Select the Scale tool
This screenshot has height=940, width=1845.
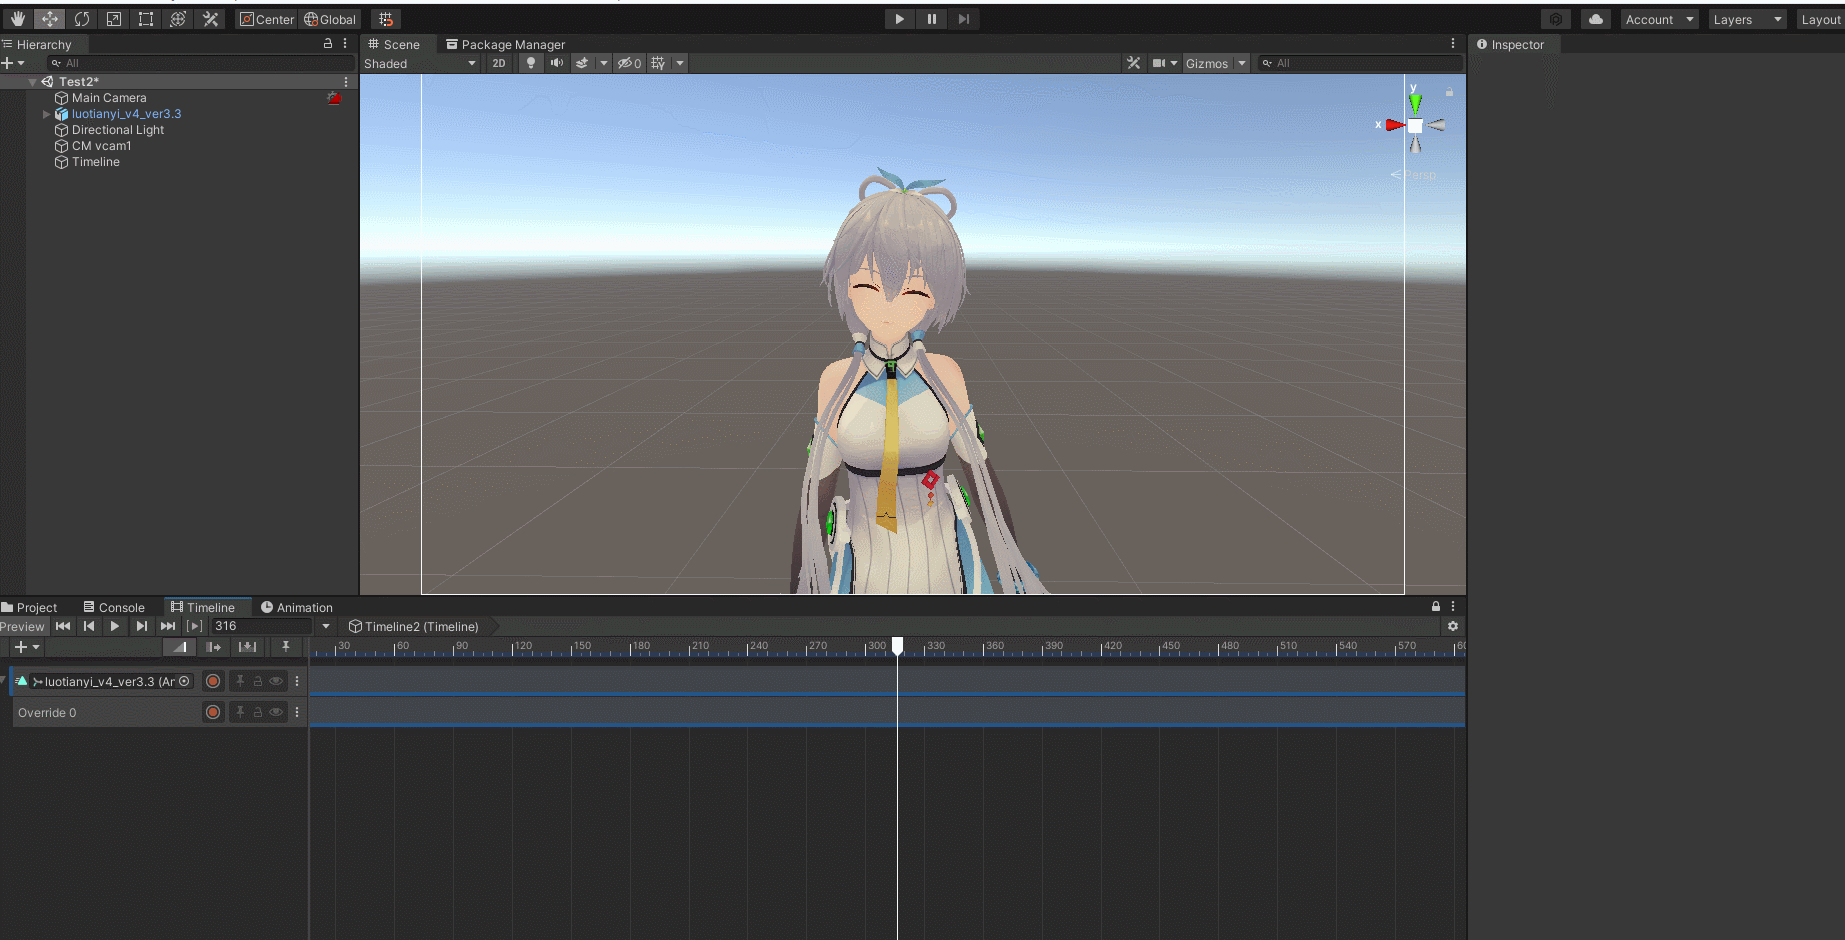coord(114,19)
